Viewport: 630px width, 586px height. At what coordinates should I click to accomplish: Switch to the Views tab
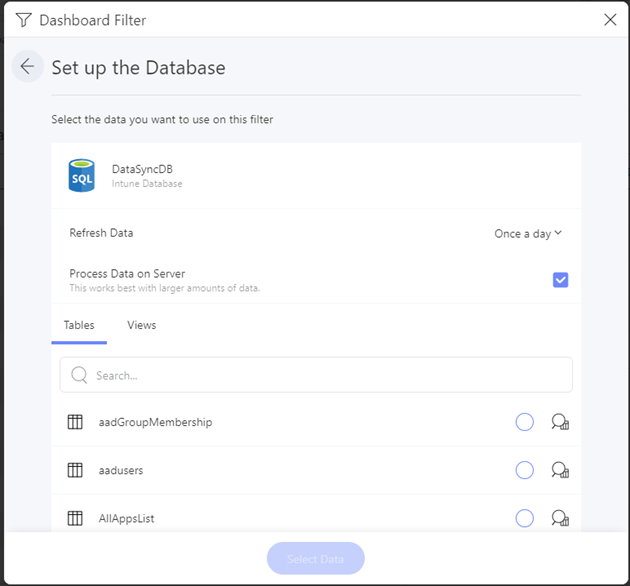coord(141,325)
